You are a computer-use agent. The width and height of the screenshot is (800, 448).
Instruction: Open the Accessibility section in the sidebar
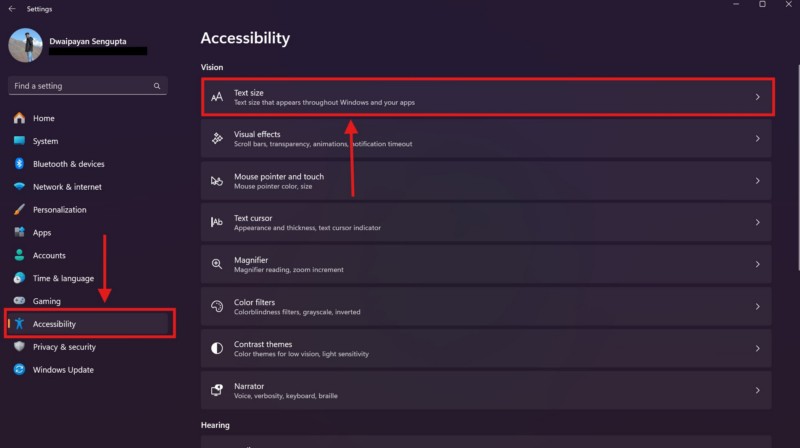(x=54, y=324)
